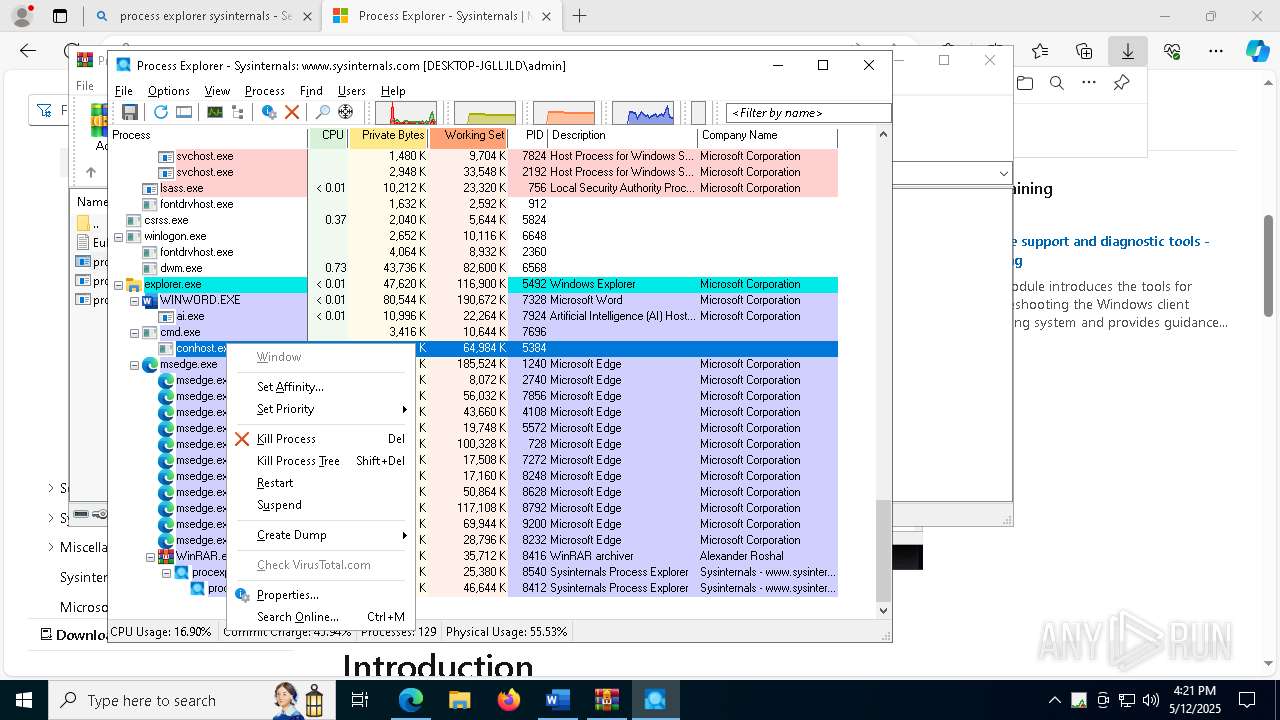Click the Edge Downloads icon in browser toolbar
This screenshot has height=720, width=1280.
pos(1128,51)
